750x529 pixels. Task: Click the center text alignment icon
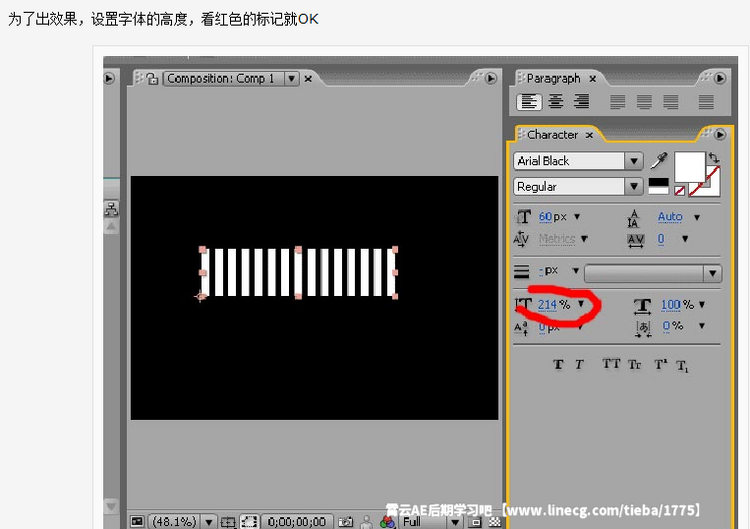pos(555,102)
